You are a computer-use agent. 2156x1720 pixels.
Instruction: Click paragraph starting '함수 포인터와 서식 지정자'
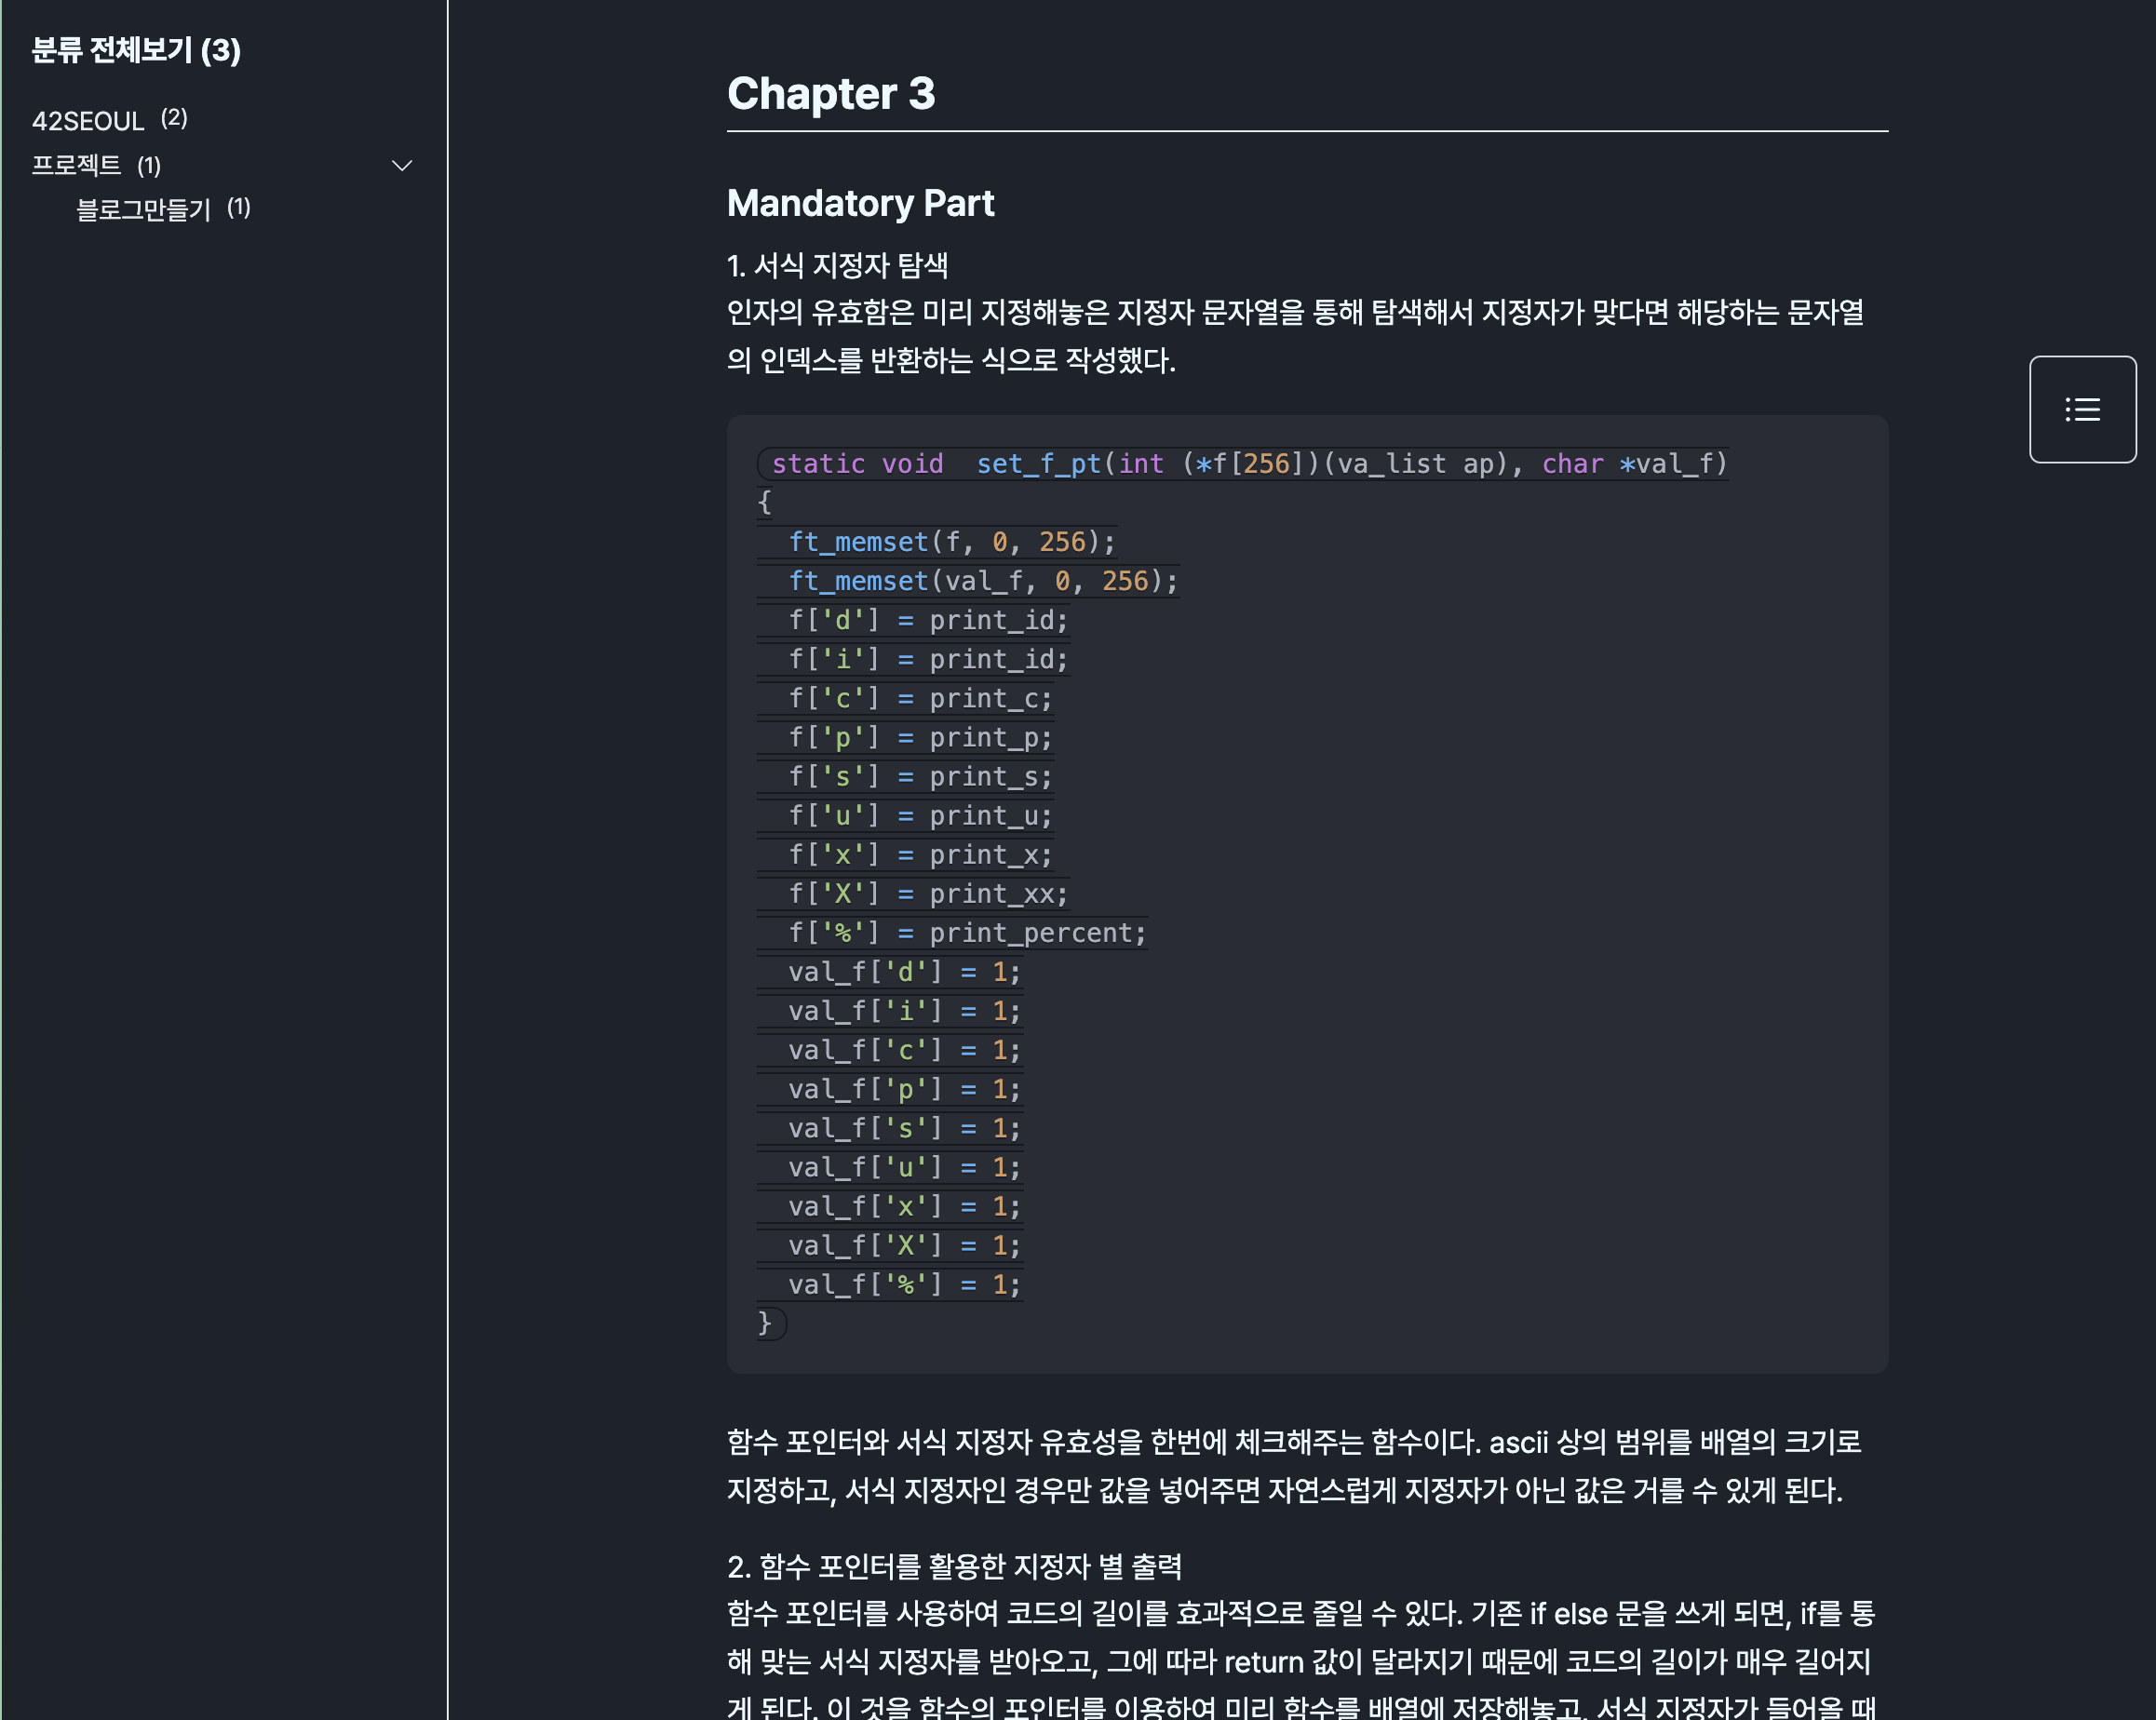tap(1293, 1466)
